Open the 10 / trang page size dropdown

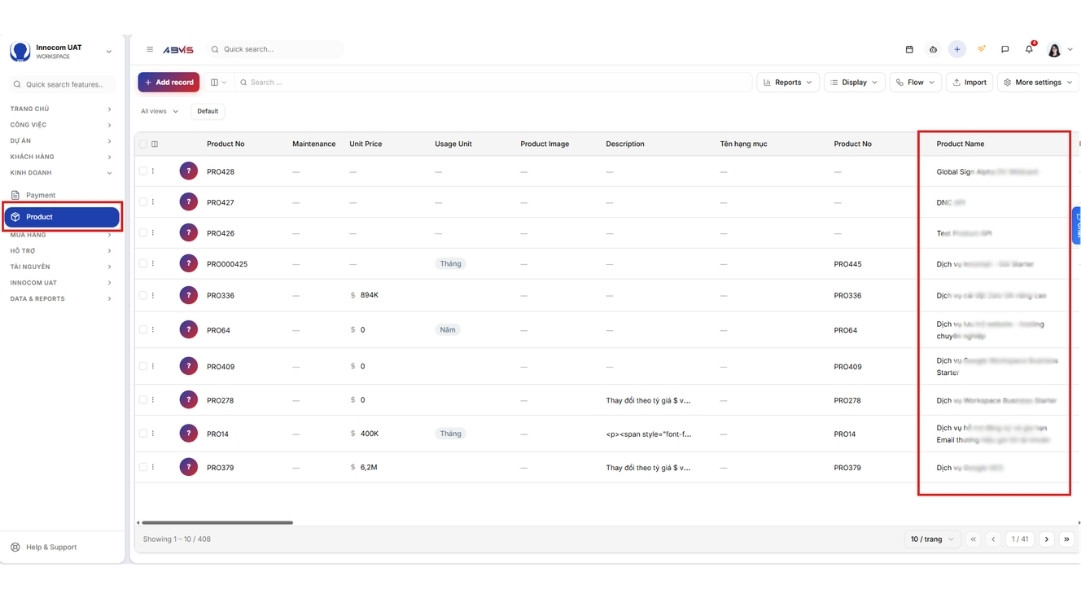click(931, 539)
